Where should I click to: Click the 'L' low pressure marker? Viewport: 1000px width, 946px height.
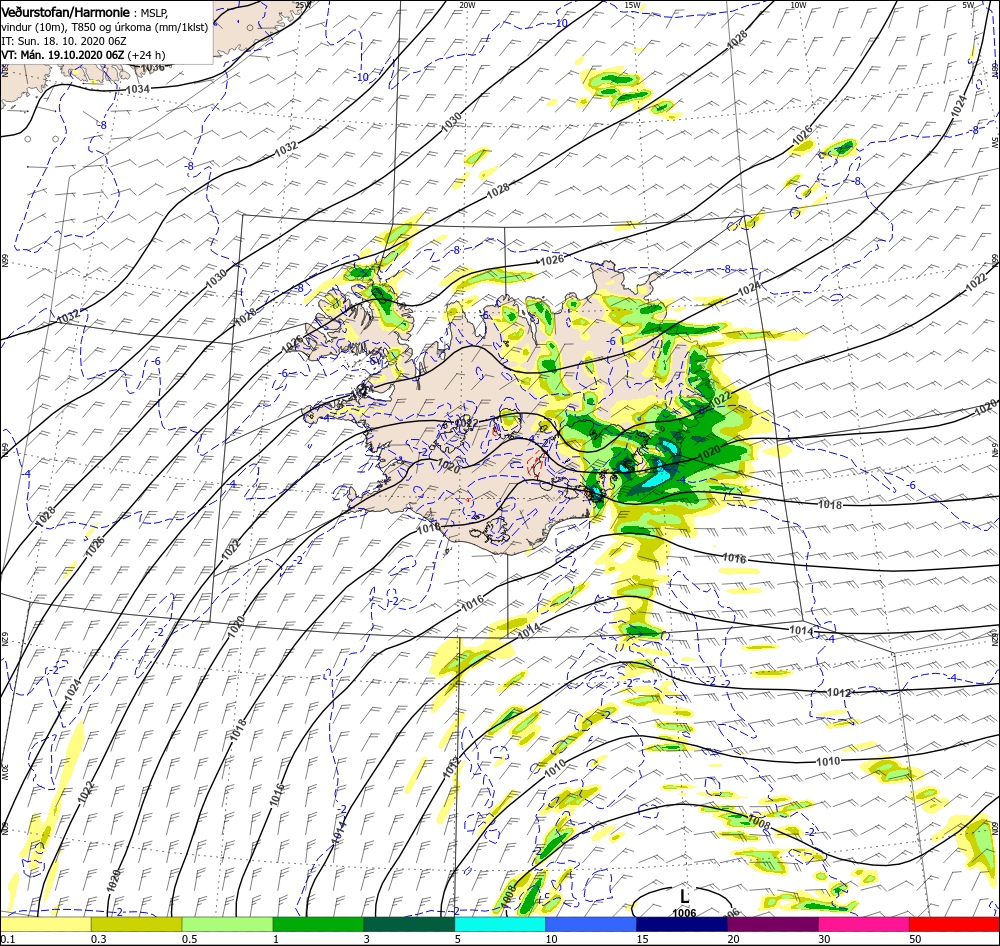click(x=684, y=896)
